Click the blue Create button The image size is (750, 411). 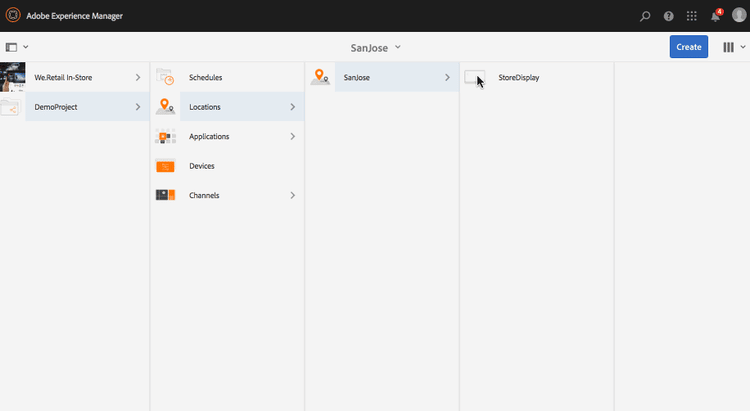tap(689, 47)
